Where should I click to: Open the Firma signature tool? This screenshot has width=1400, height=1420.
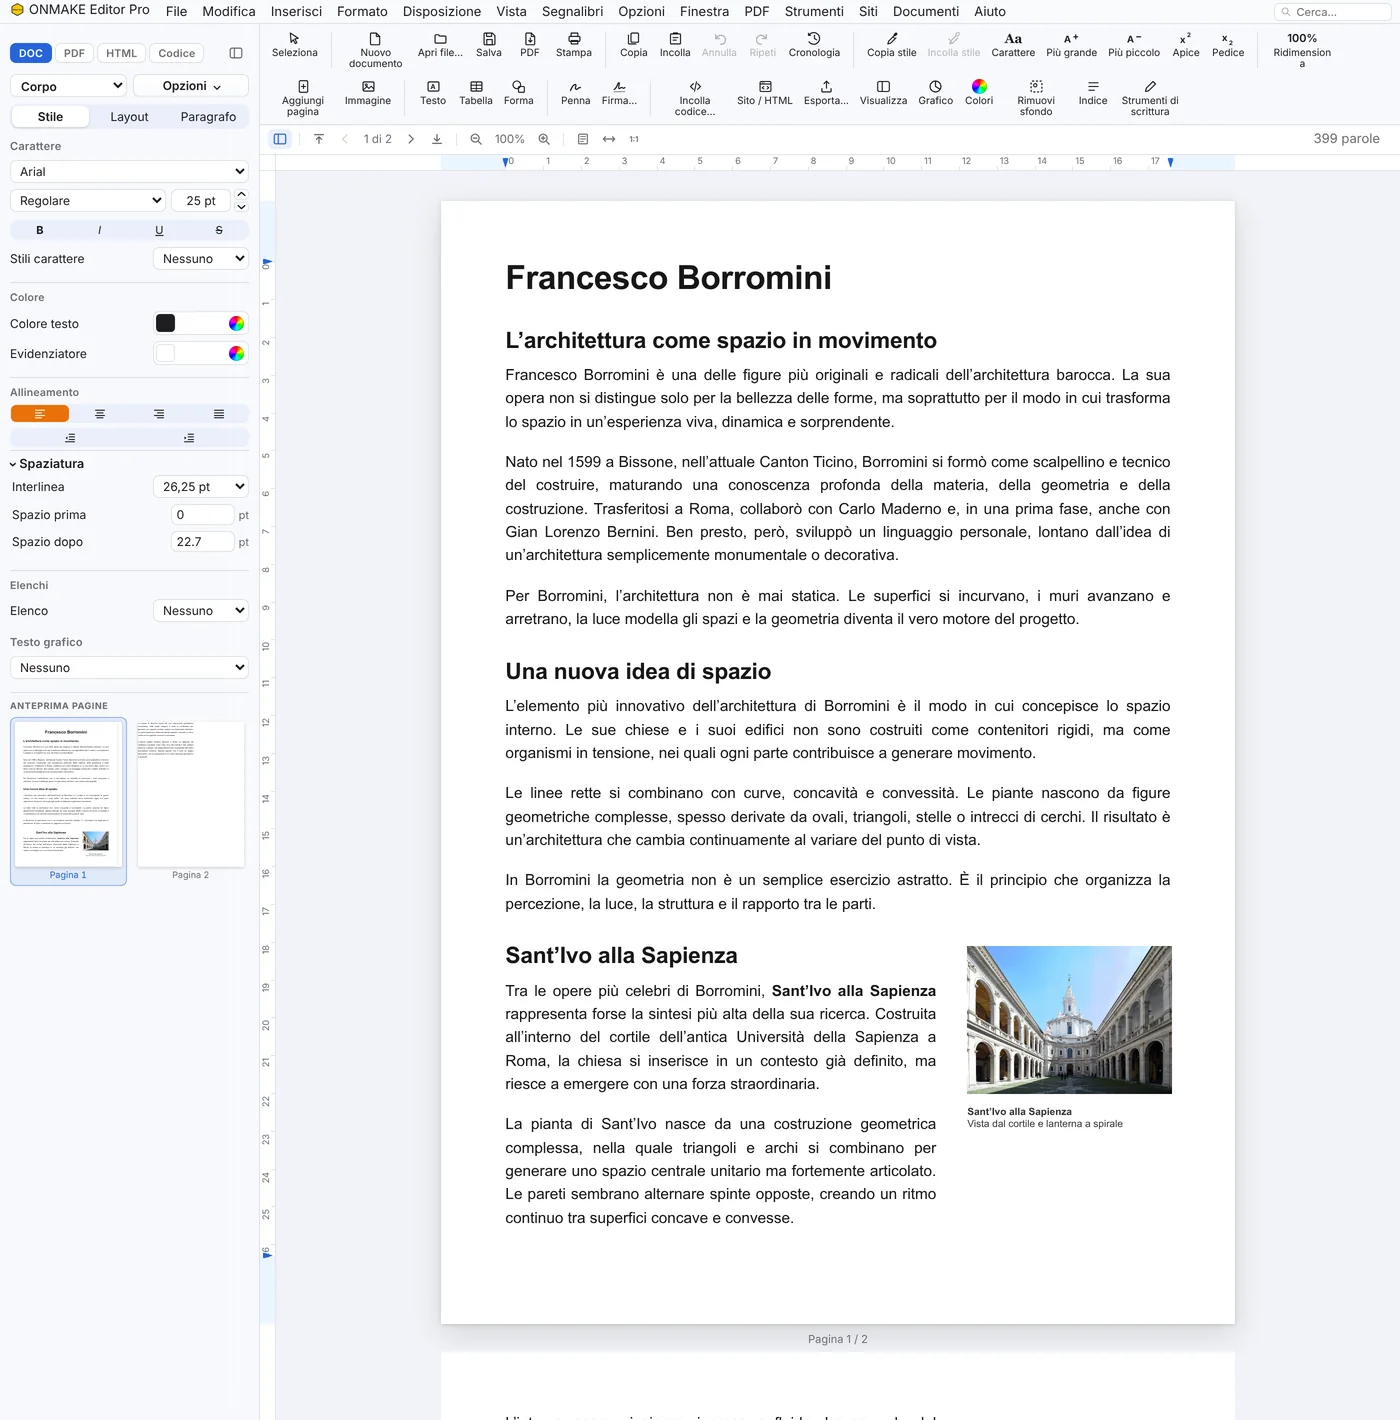tap(619, 93)
